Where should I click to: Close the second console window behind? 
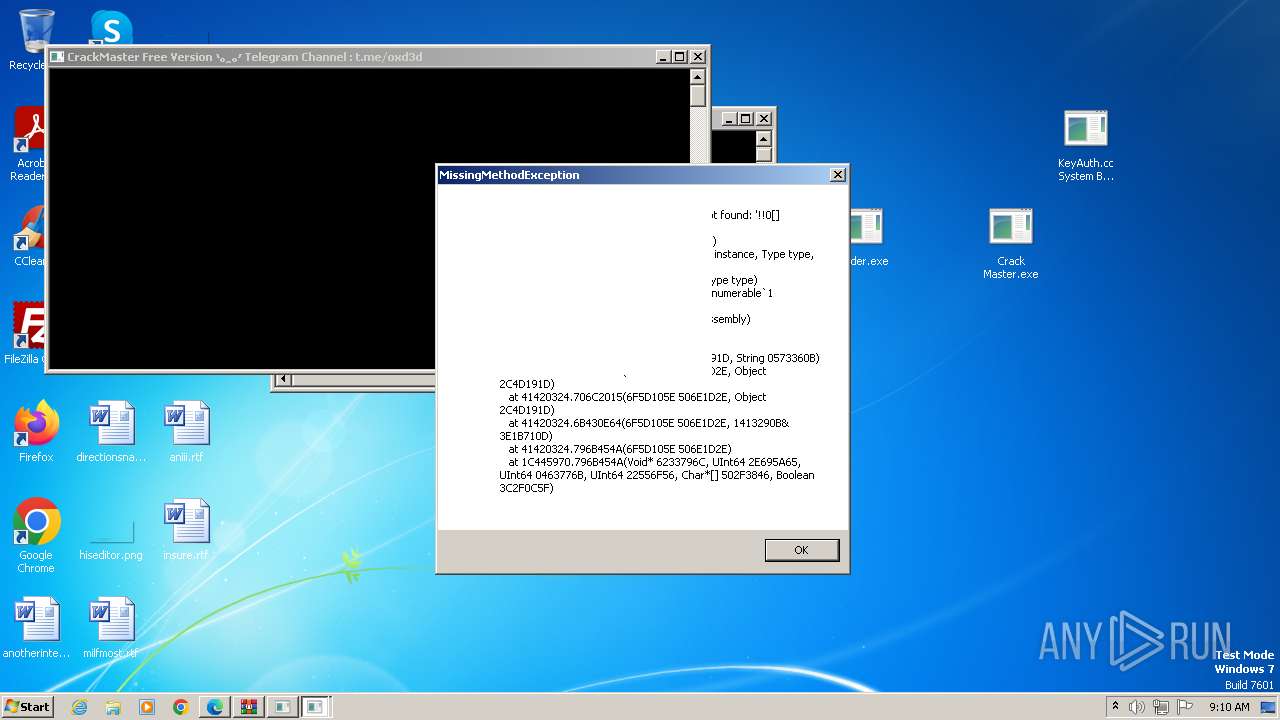pos(763,118)
